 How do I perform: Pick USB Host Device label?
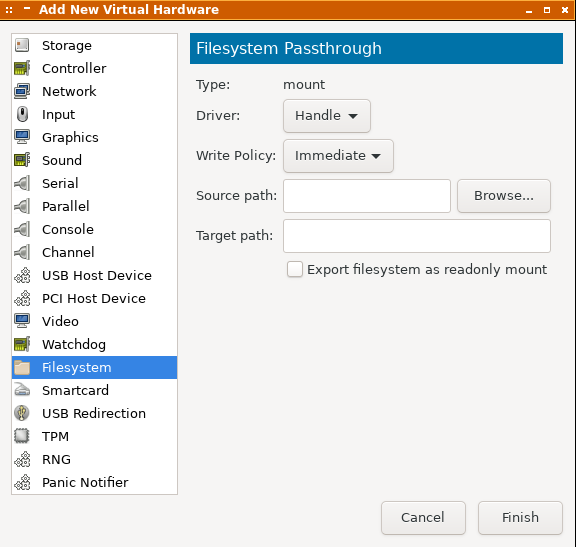tap(97, 275)
